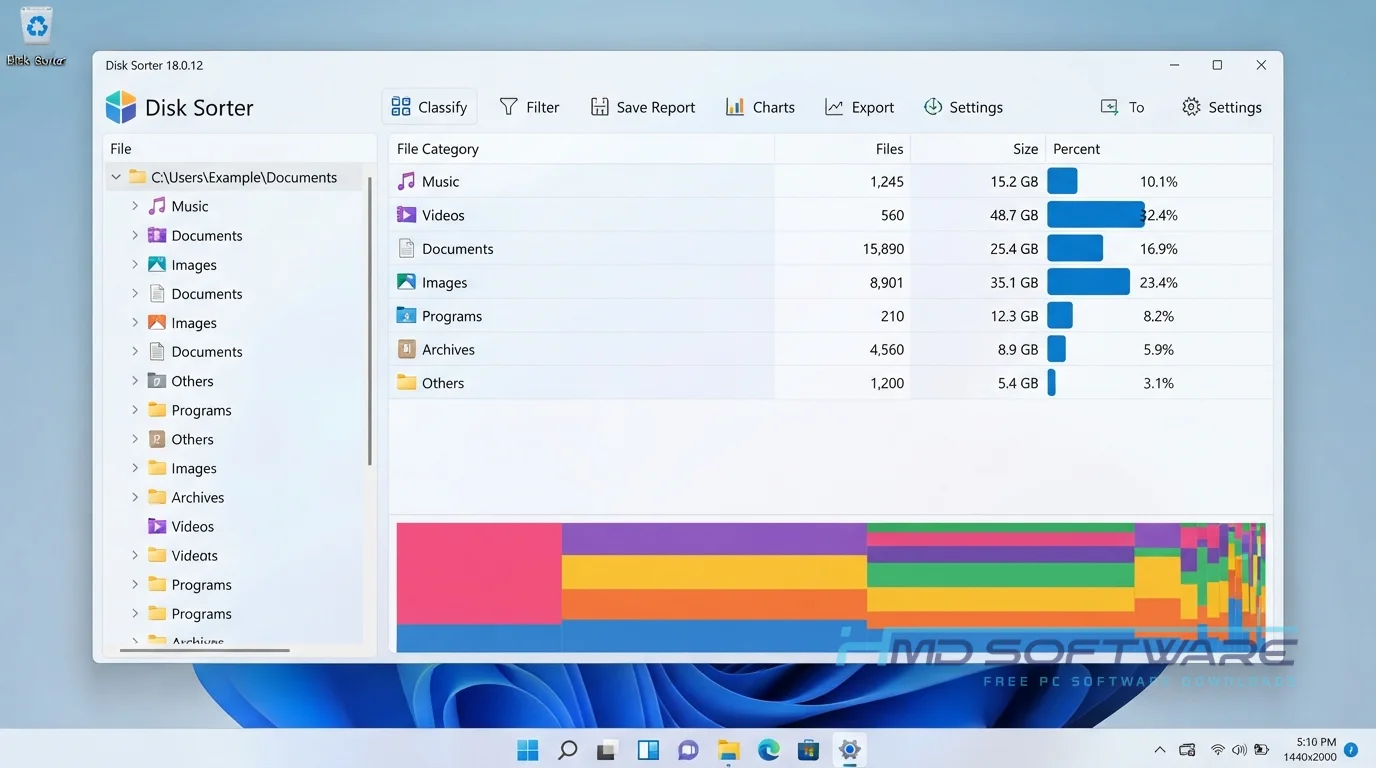Click the volume icon in the system tray

pos(1239,750)
